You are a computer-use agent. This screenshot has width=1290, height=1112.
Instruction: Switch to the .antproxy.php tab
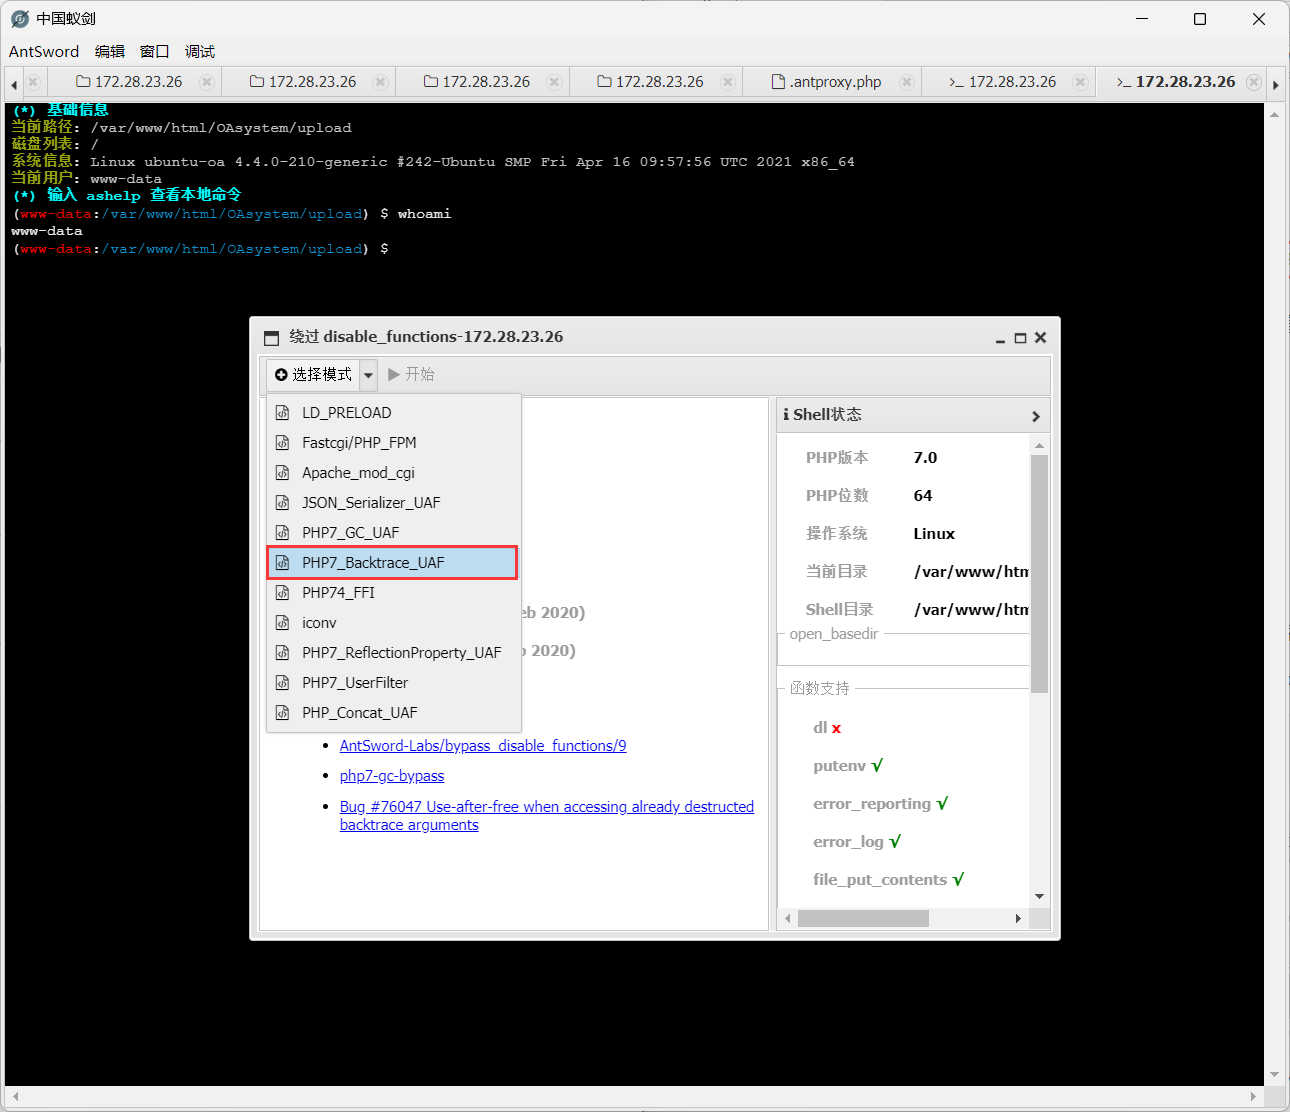(x=834, y=82)
